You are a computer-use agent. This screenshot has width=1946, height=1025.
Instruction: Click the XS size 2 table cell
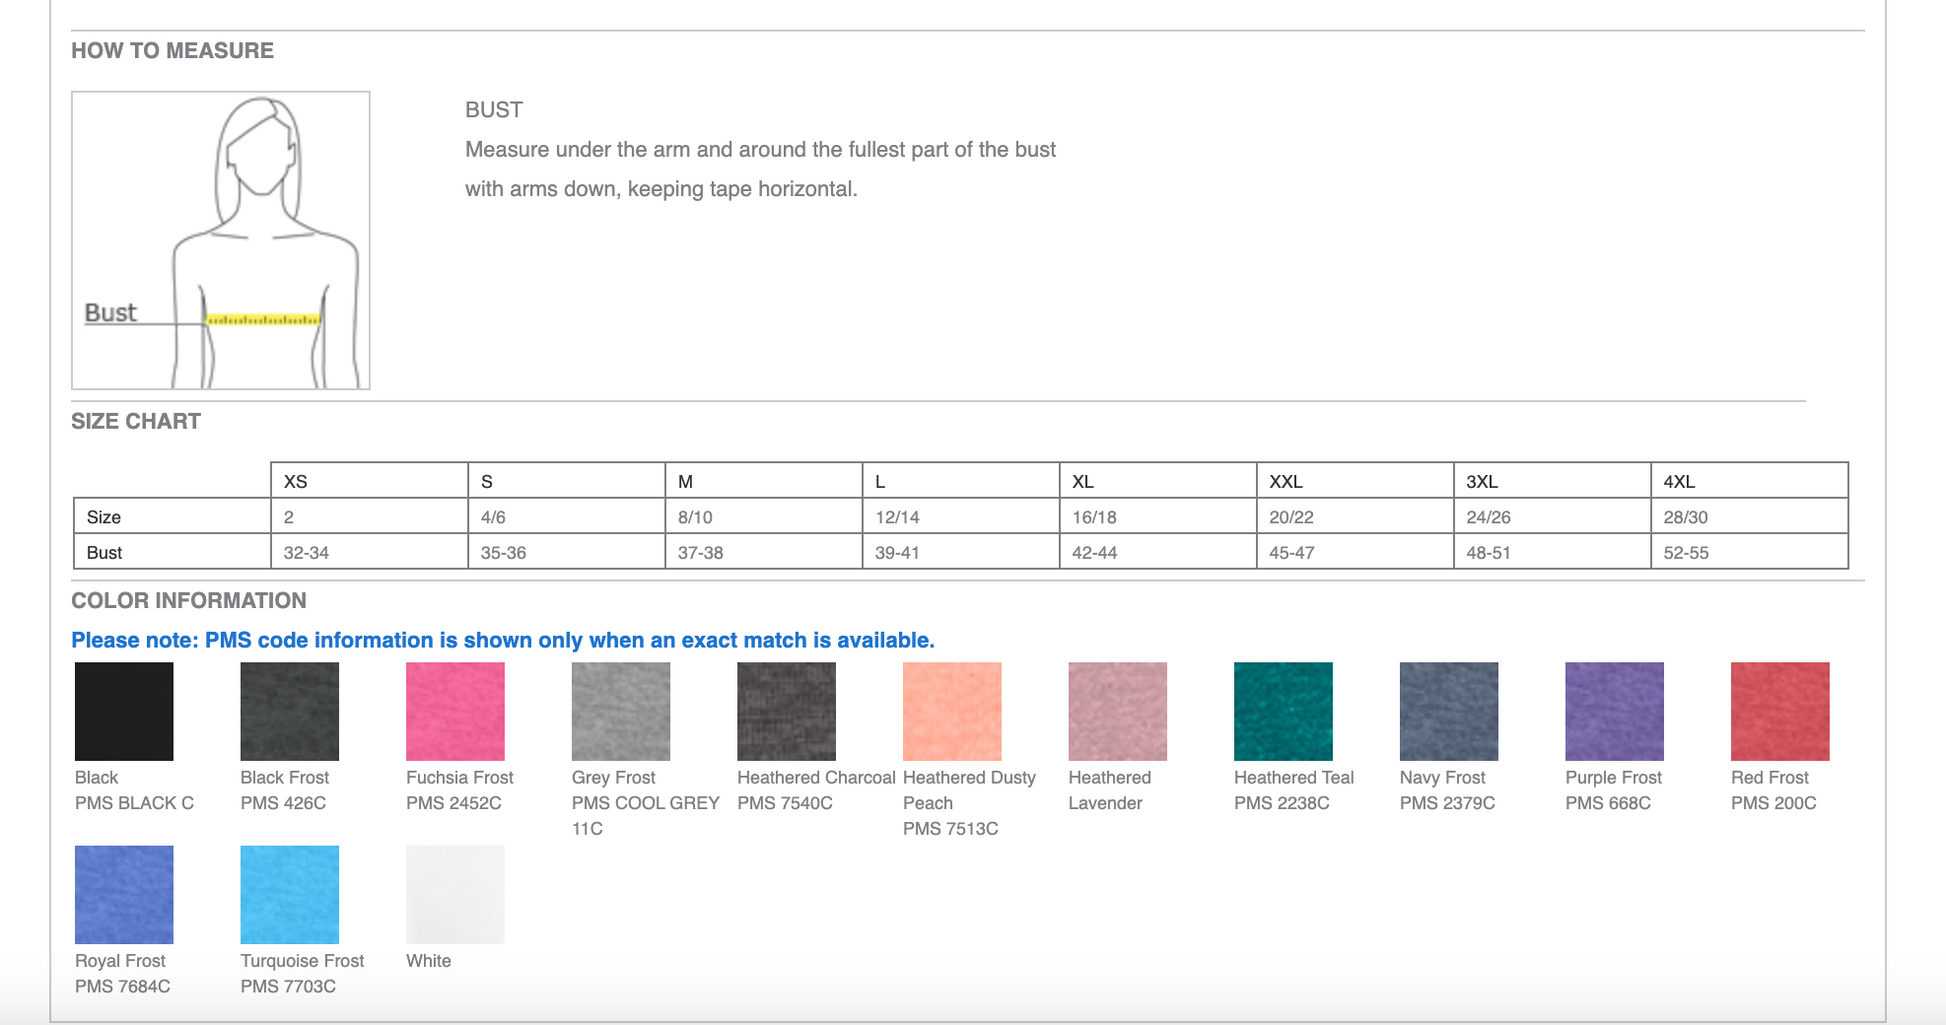(x=370, y=517)
